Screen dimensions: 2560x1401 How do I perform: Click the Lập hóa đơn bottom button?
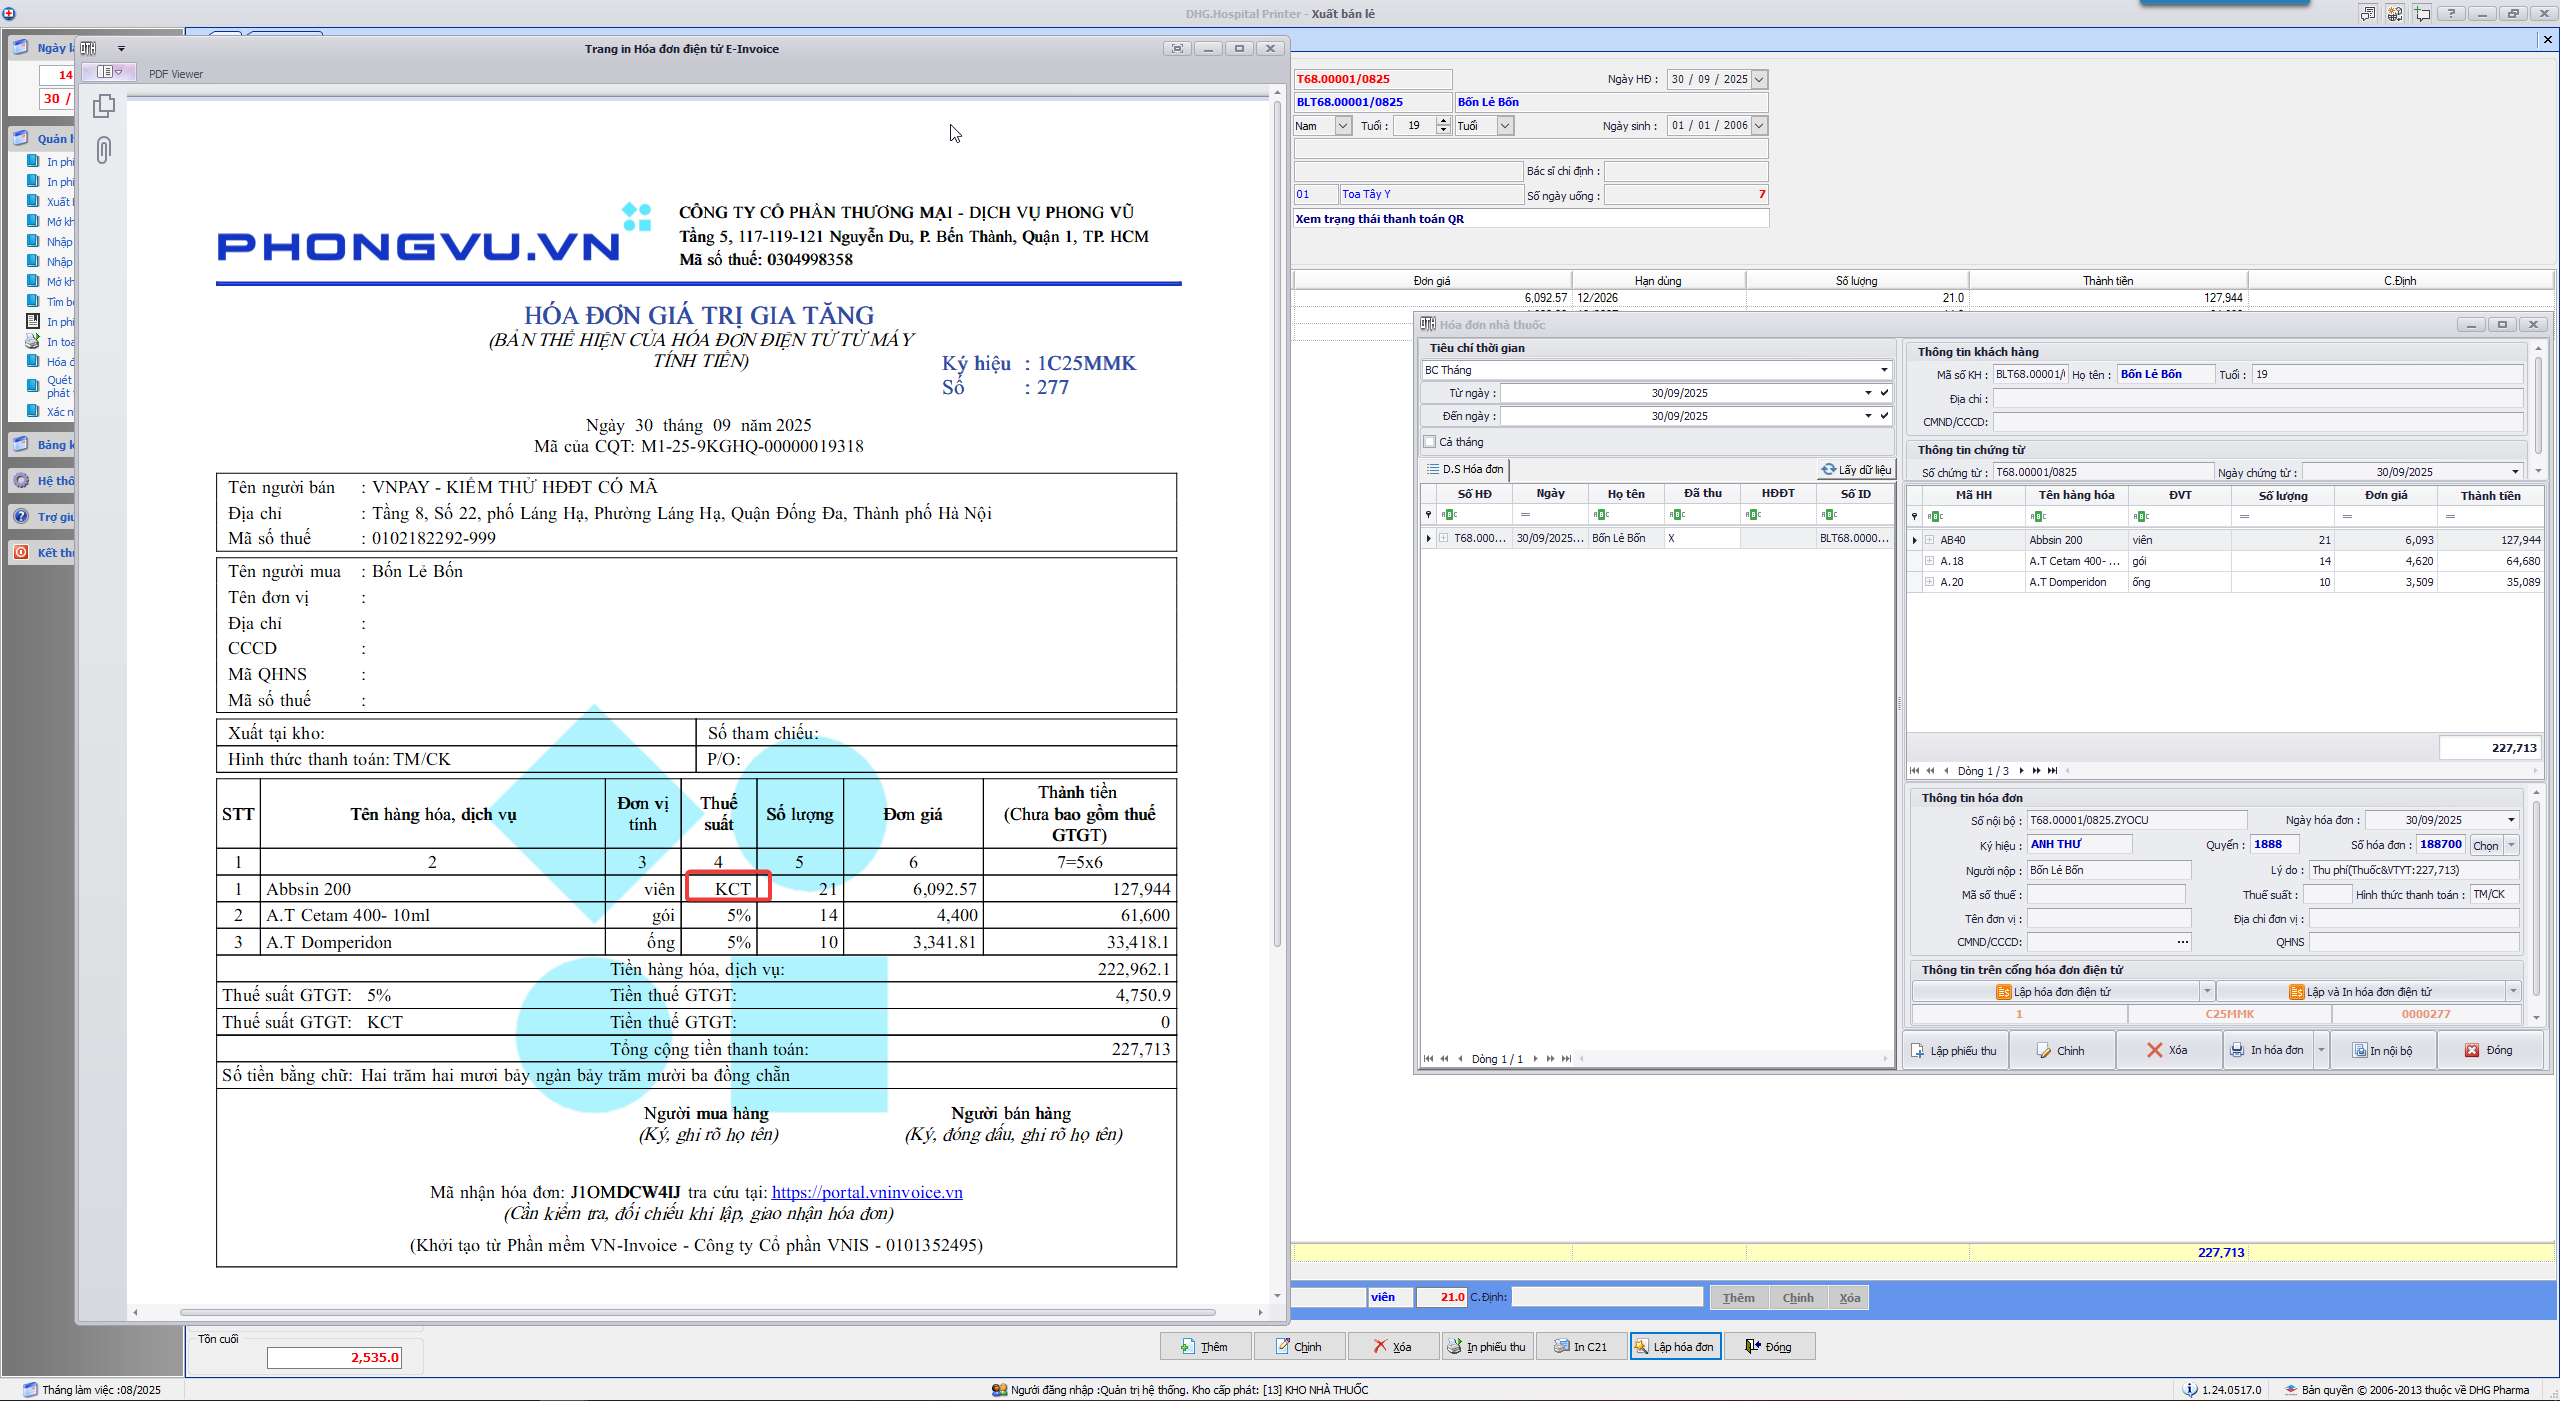click(1675, 1347)
